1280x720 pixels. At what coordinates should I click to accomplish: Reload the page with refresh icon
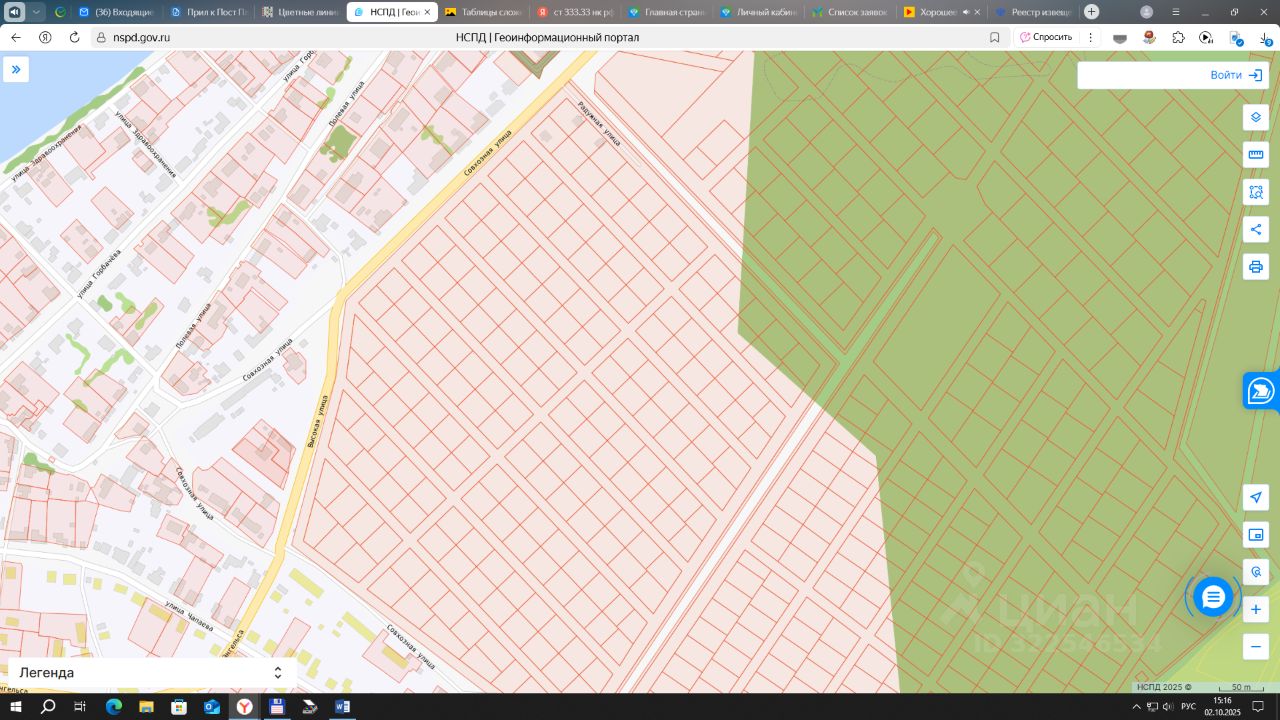coord(74,37)
